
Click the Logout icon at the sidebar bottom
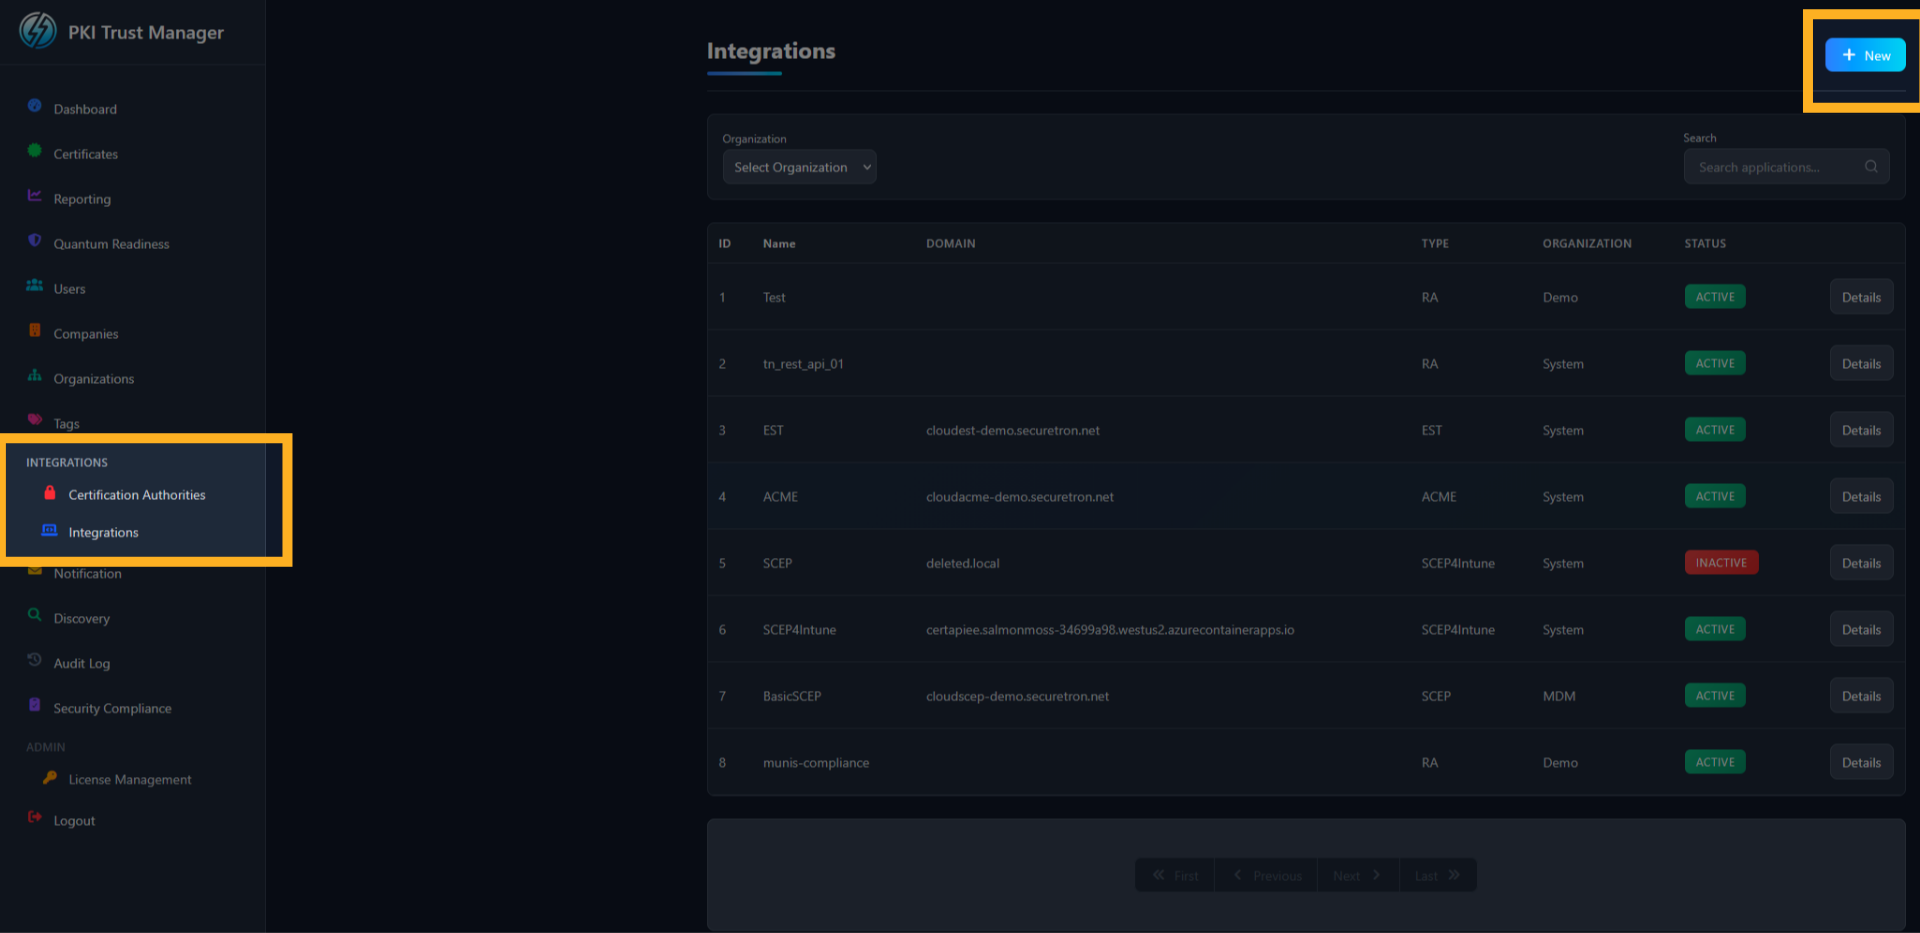coord(34,819)
